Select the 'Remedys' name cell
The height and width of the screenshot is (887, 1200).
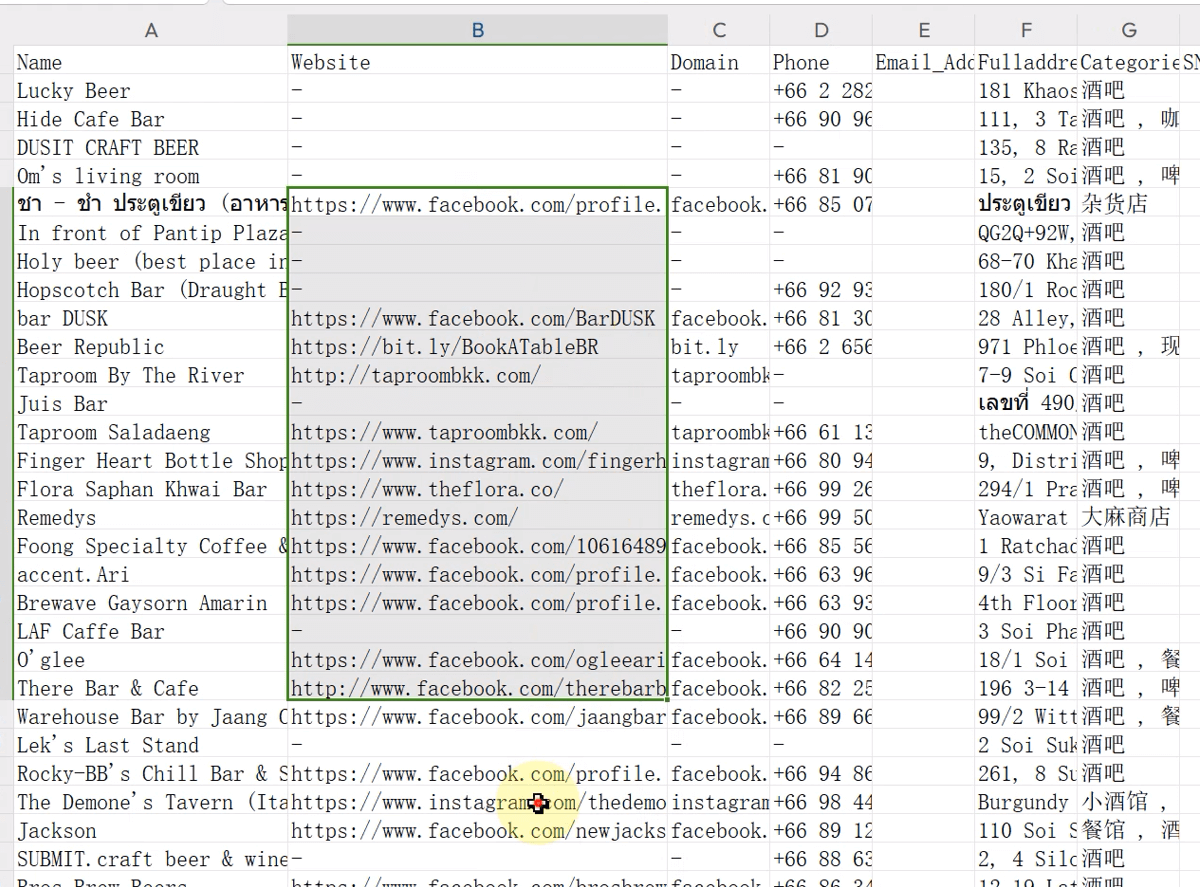pos(151,518)
